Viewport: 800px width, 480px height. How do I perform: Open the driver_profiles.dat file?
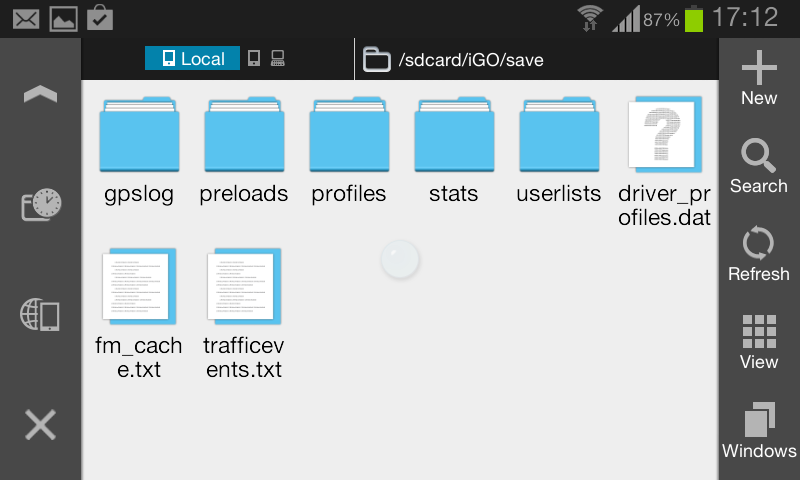(664, 150)
